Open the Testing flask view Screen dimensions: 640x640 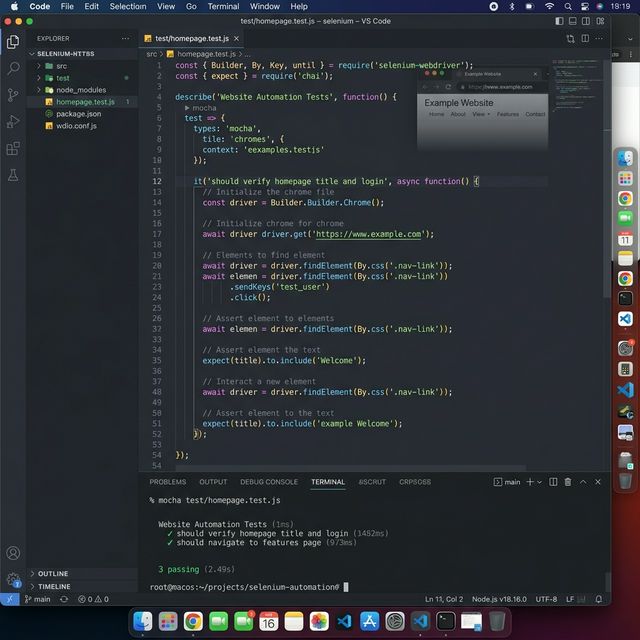tap(13, 175)
